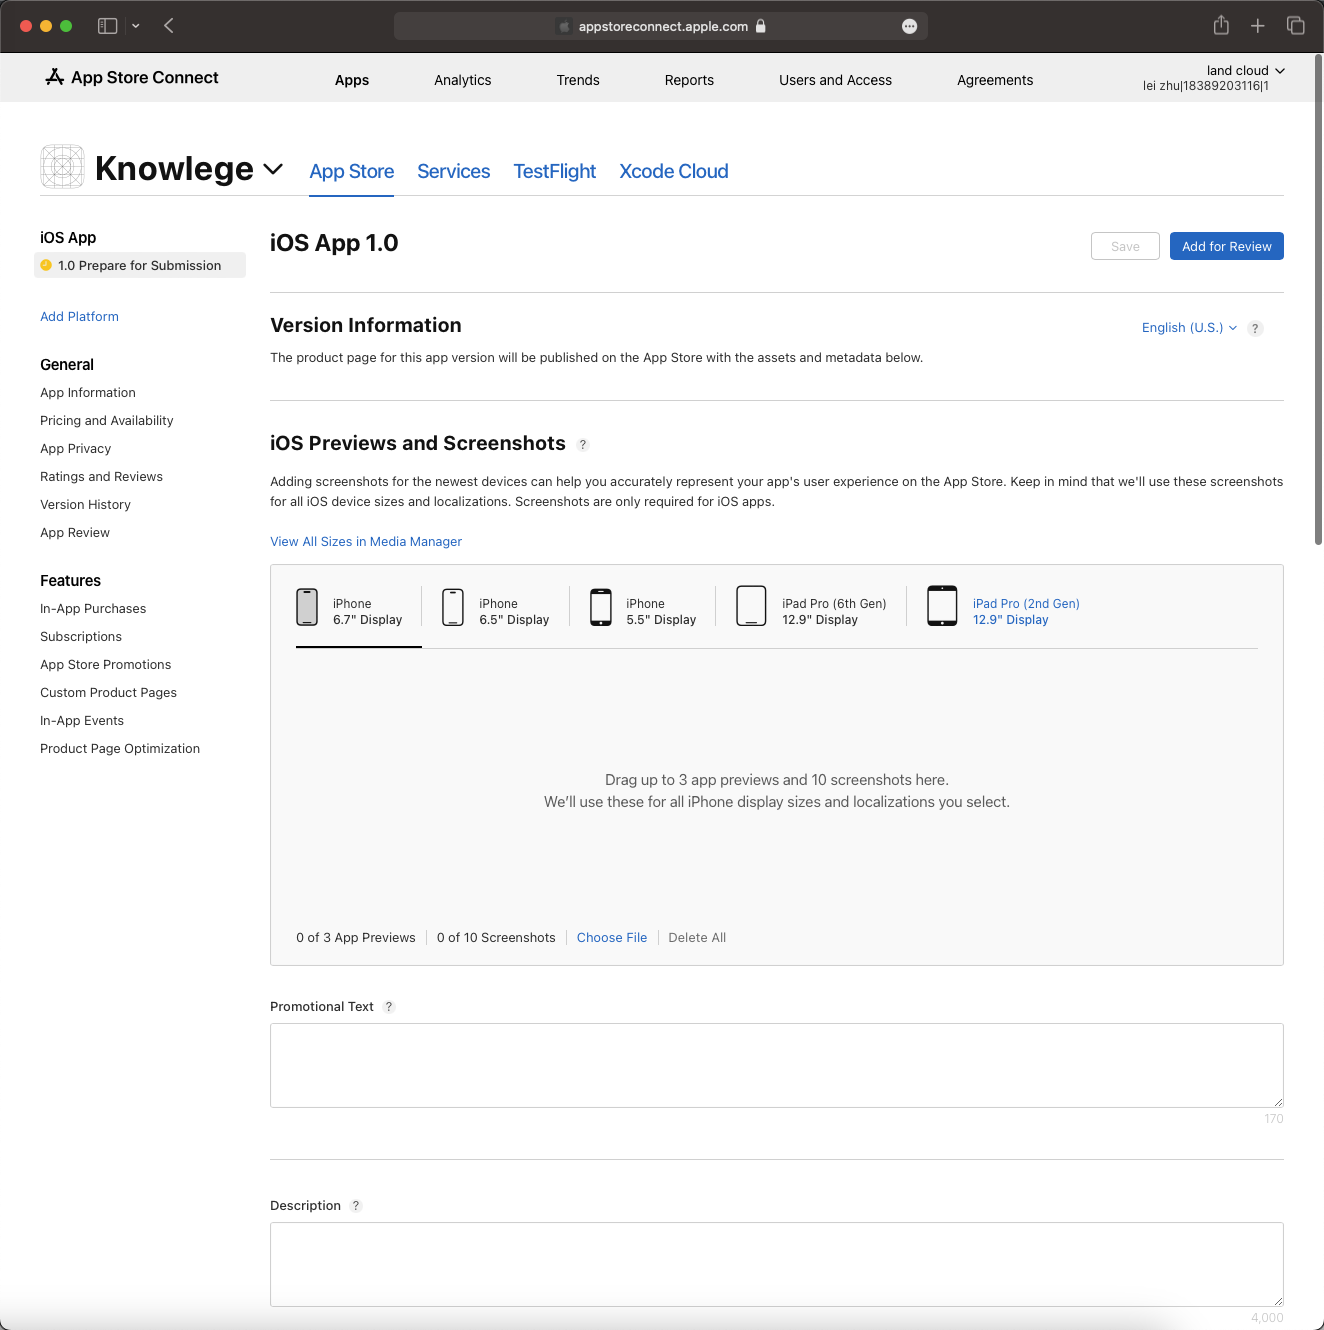This screenshot has width=1324, height=1330.
Task: Expand the Knowlege app switcher chevron
Action: click(273, 169)
